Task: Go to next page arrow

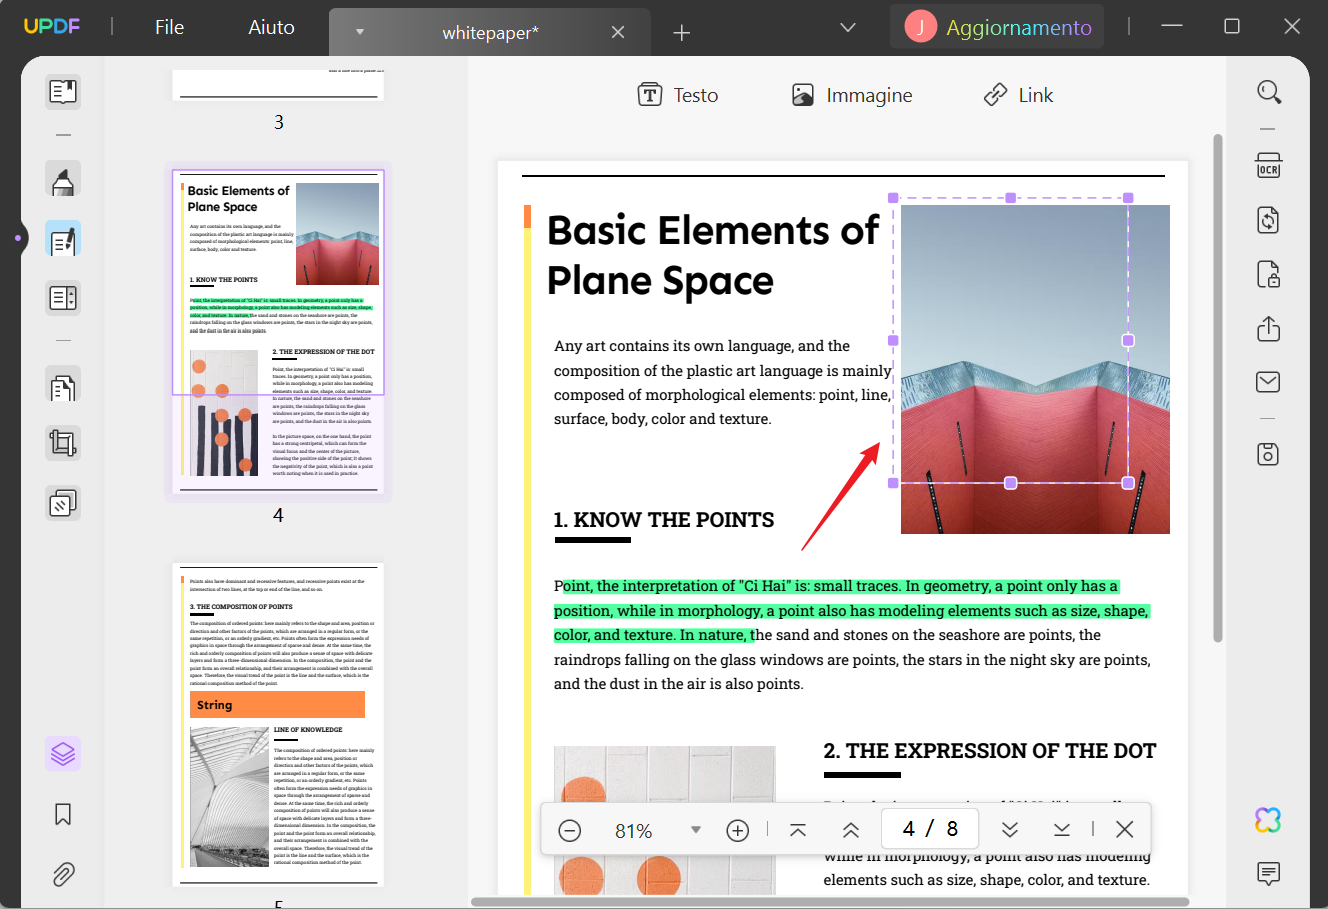Action: 1010,830
